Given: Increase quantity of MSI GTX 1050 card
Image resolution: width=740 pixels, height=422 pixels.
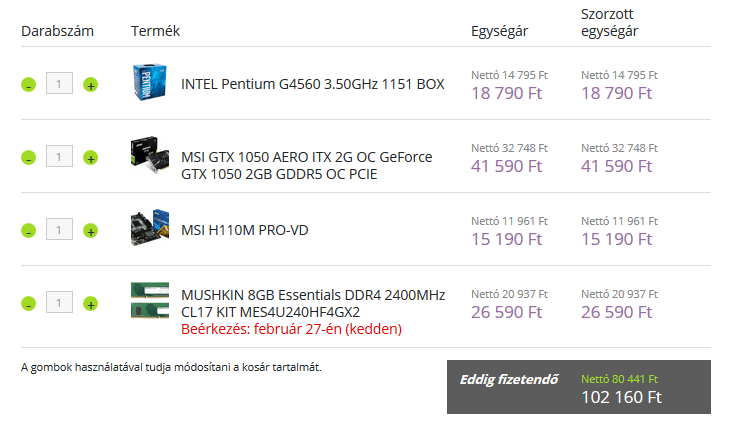Looking at the screenshot, I should [x=91, y=157].
